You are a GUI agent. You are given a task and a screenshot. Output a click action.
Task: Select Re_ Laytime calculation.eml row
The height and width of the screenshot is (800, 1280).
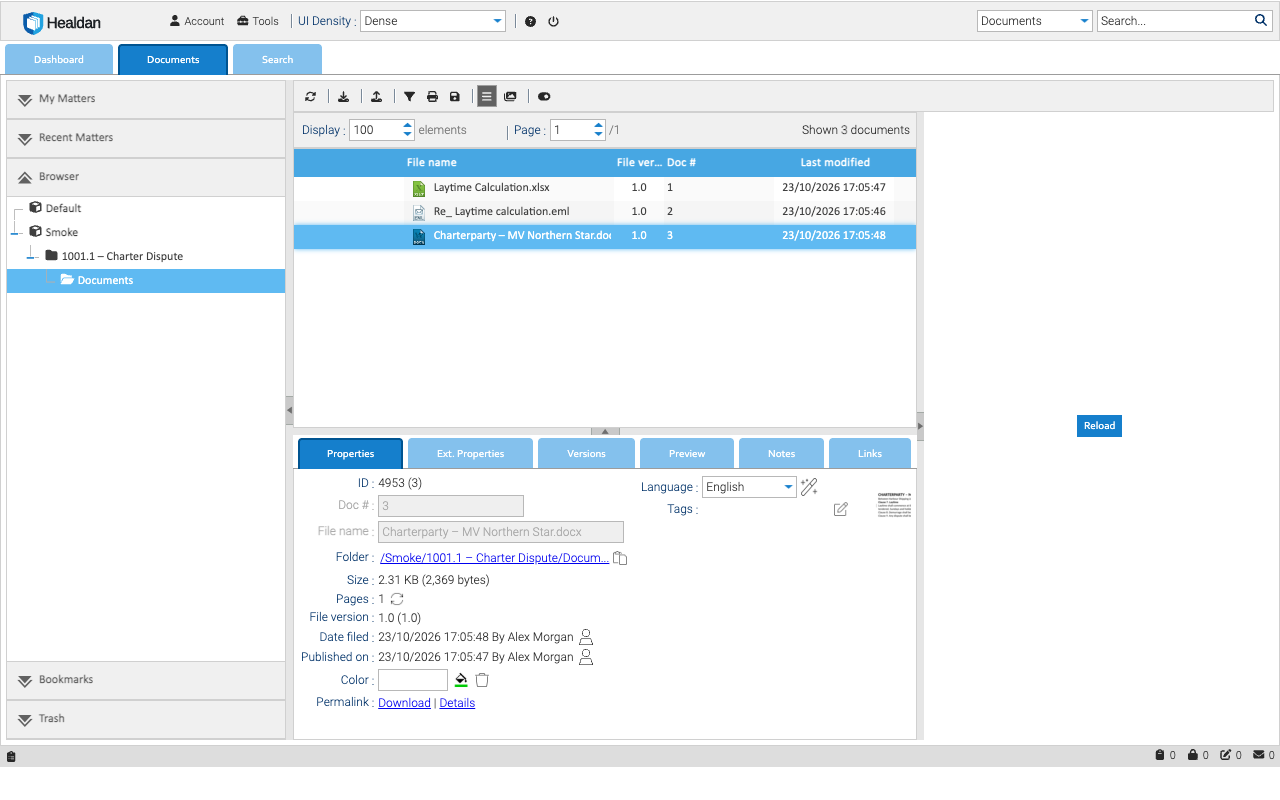click(x=605, y=212)
